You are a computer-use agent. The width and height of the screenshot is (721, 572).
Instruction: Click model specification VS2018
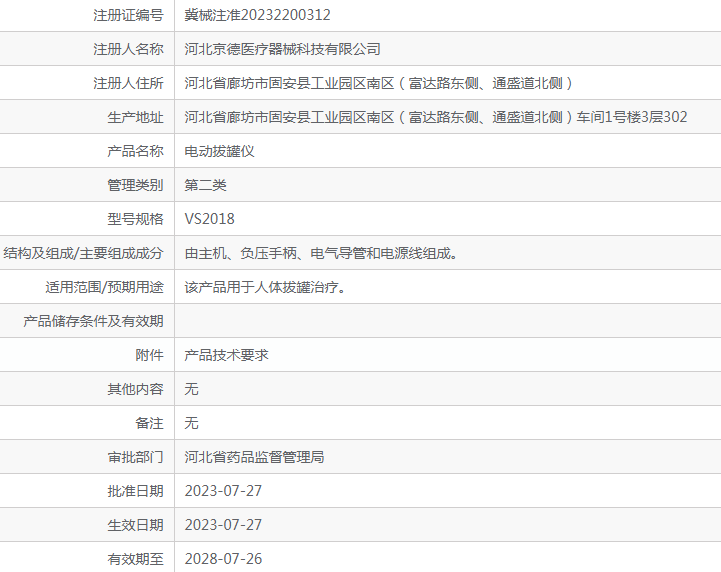pos(210,219)
